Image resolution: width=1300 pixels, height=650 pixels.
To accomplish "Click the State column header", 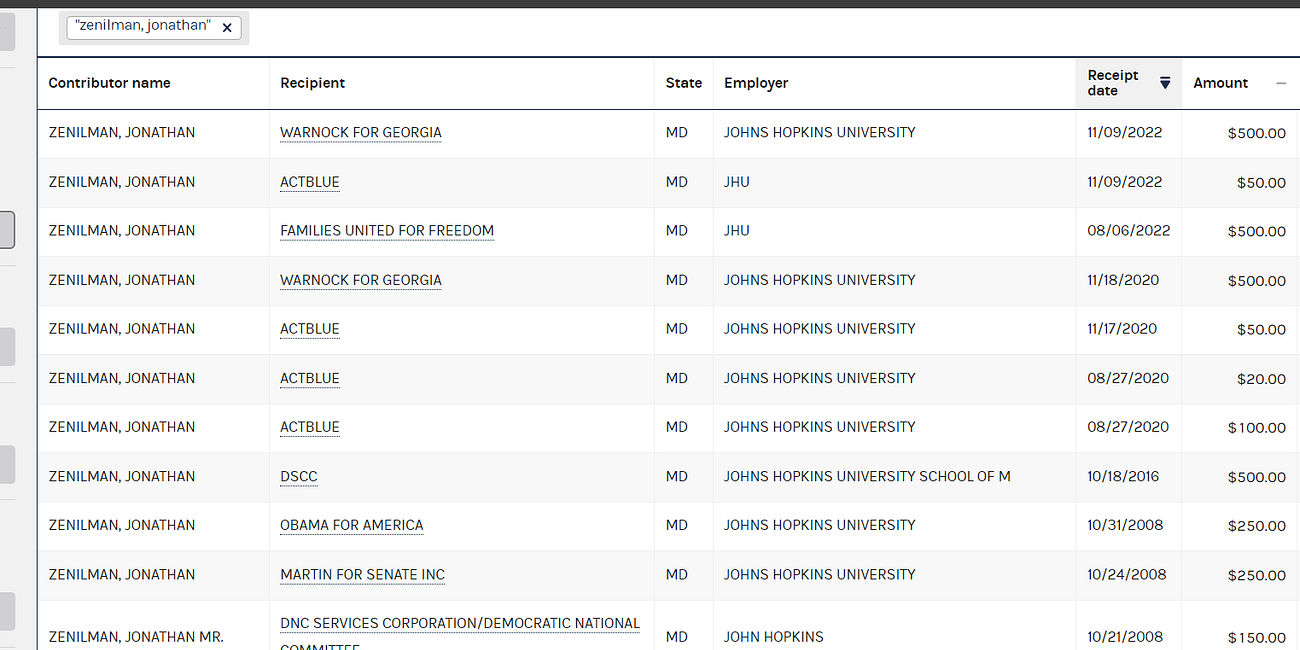I will point(684,83).
